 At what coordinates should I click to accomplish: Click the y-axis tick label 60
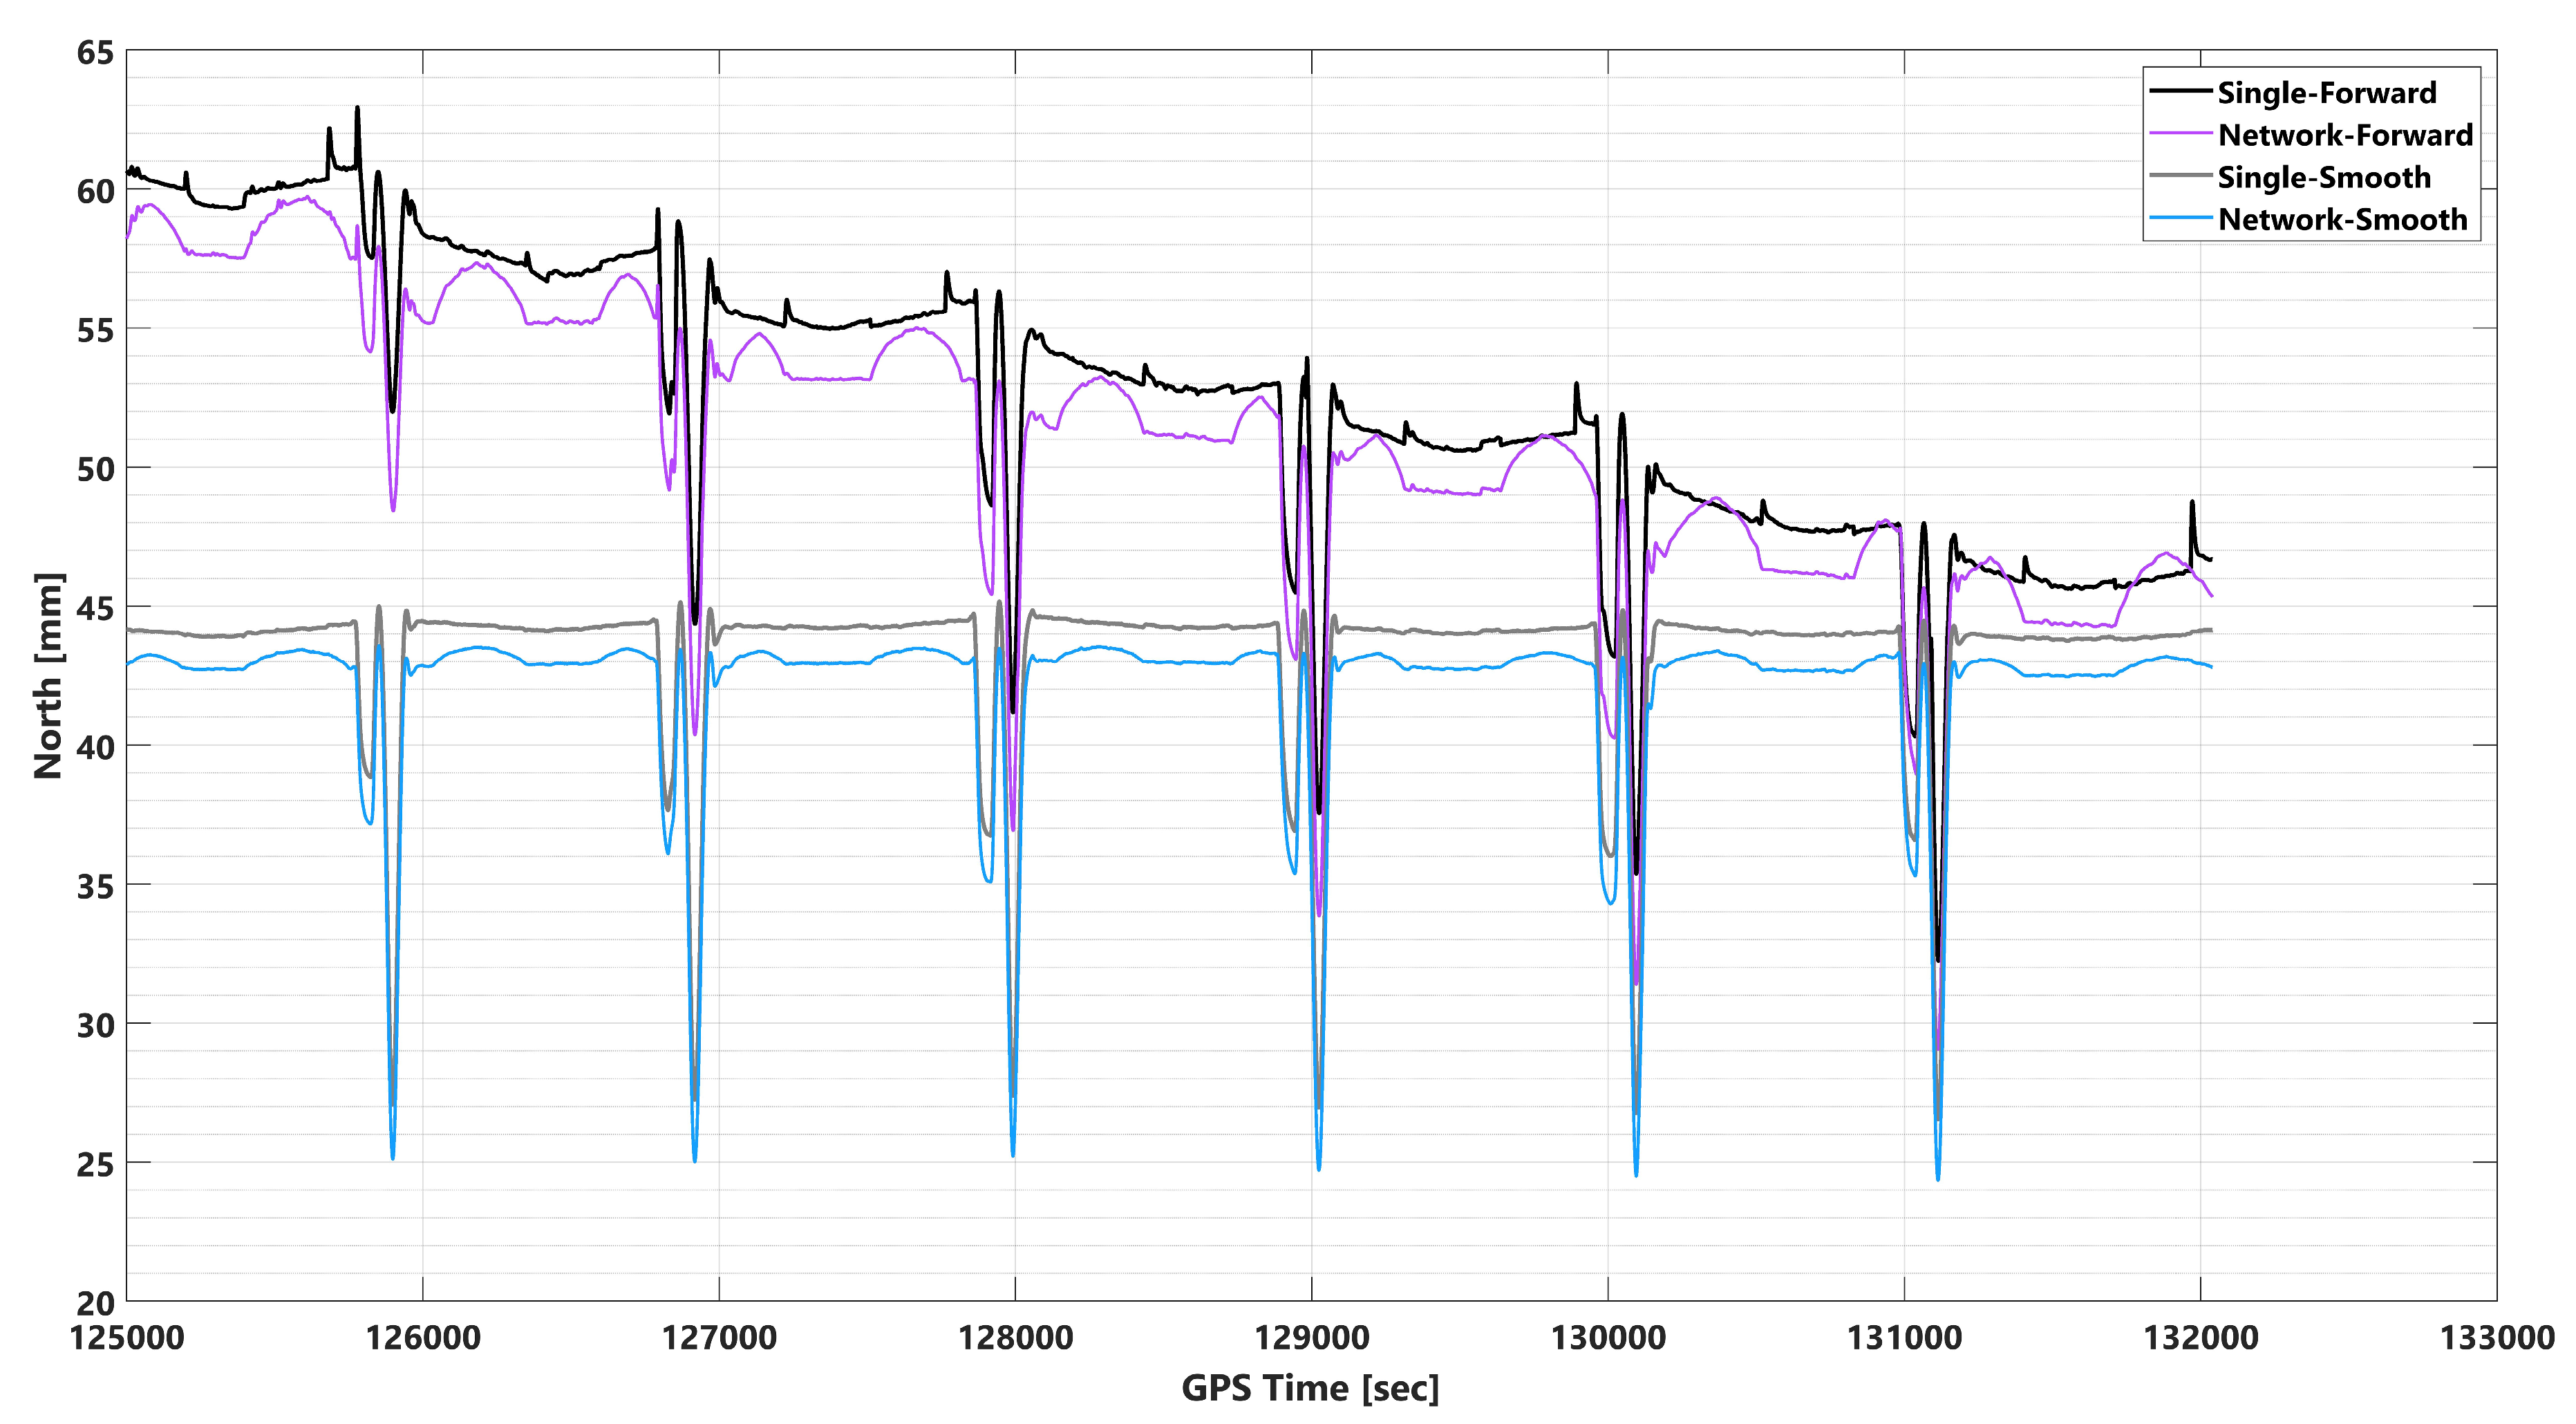(95, 191)
